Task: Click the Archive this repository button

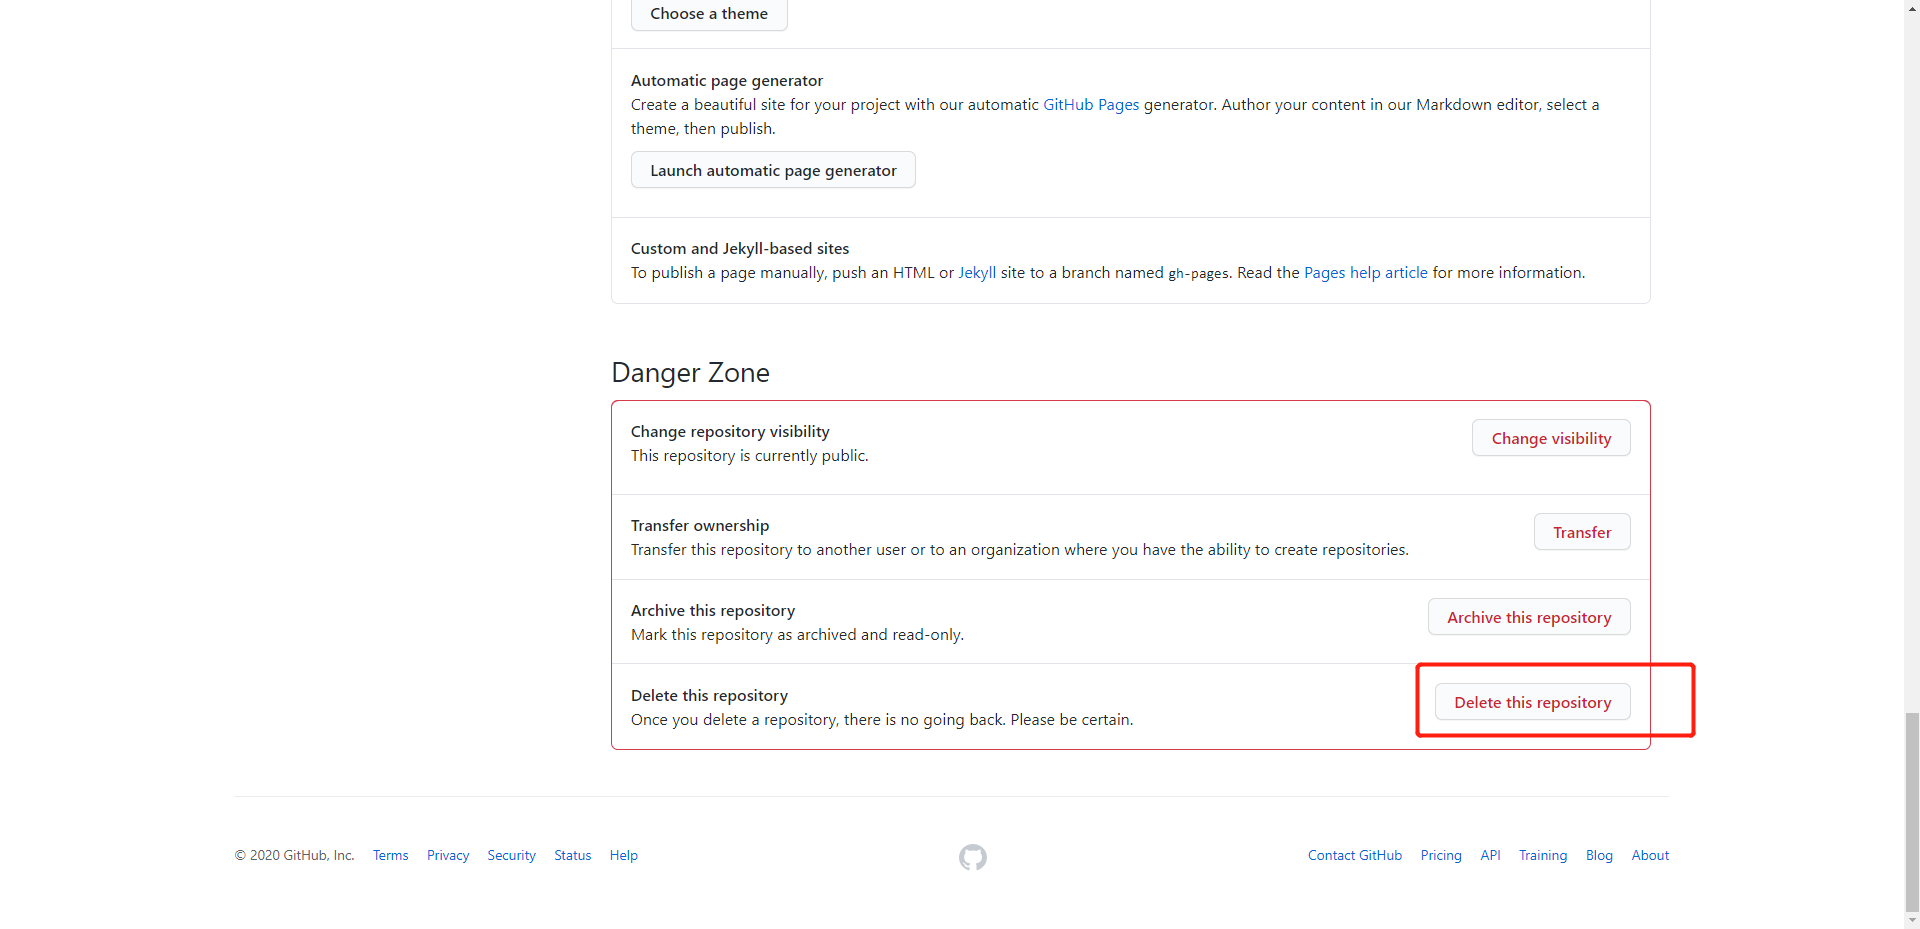Action: pyautogui.click(x=1528, y=617)
